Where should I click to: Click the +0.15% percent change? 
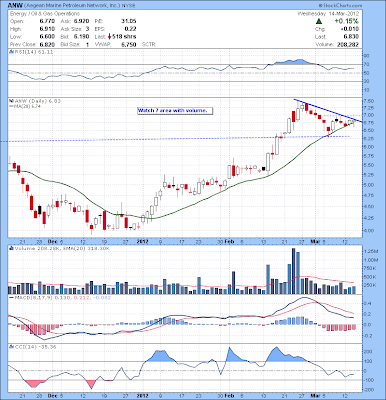tap(347, 21)
